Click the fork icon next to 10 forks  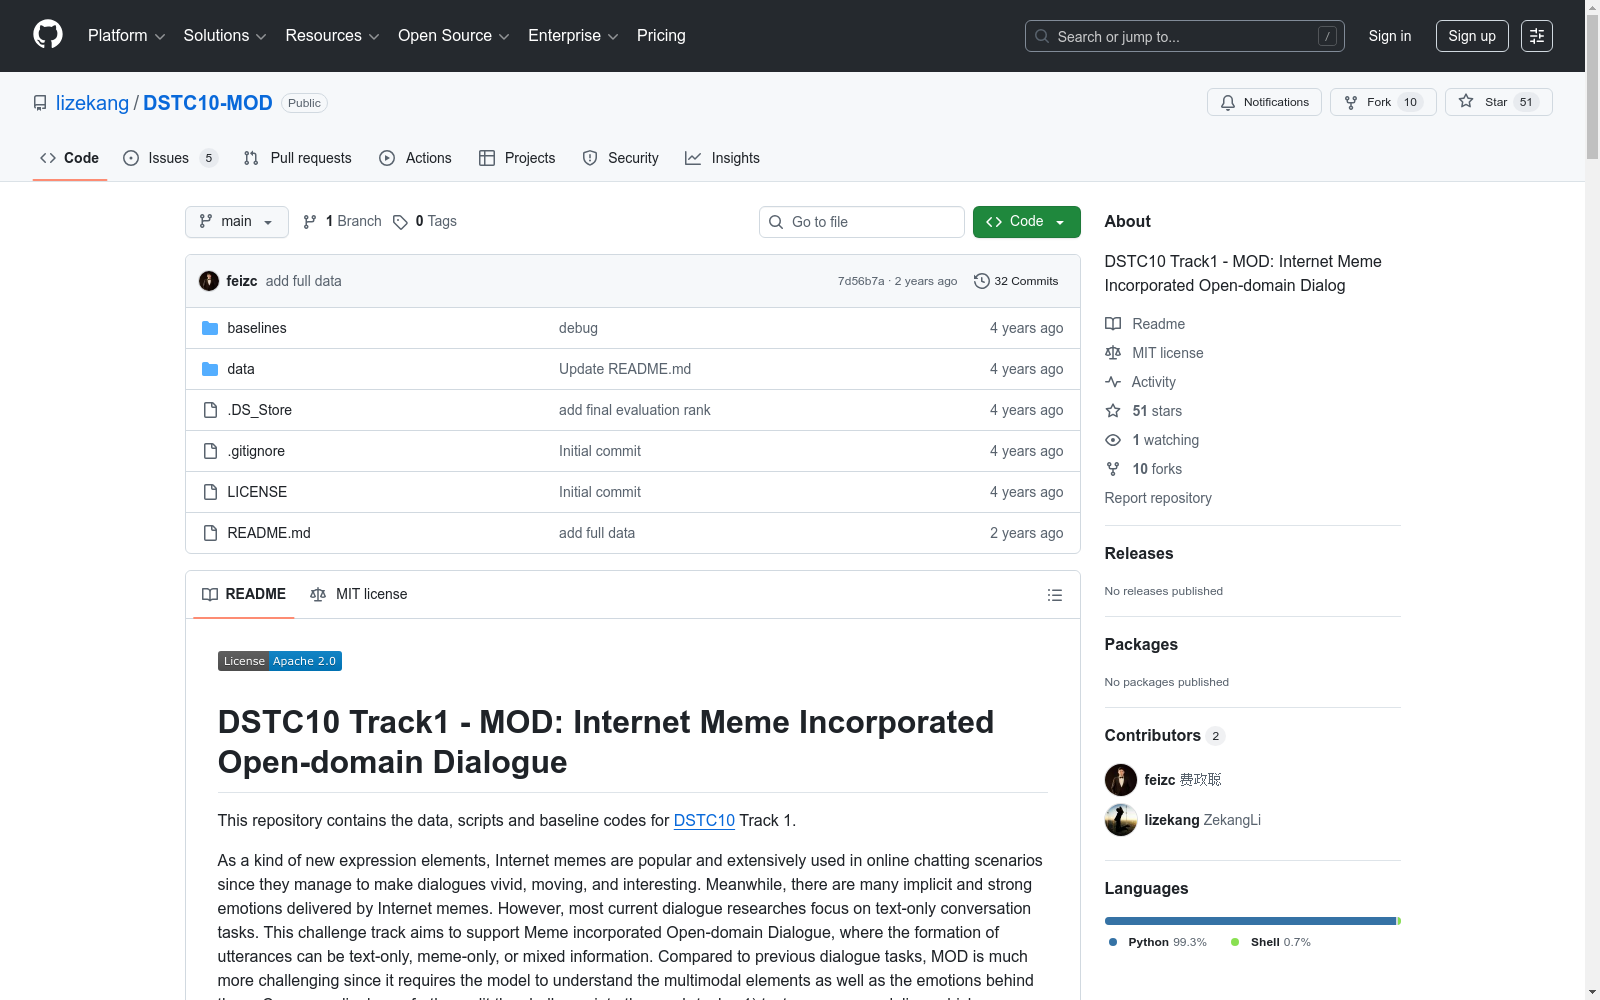[1113, 469]
